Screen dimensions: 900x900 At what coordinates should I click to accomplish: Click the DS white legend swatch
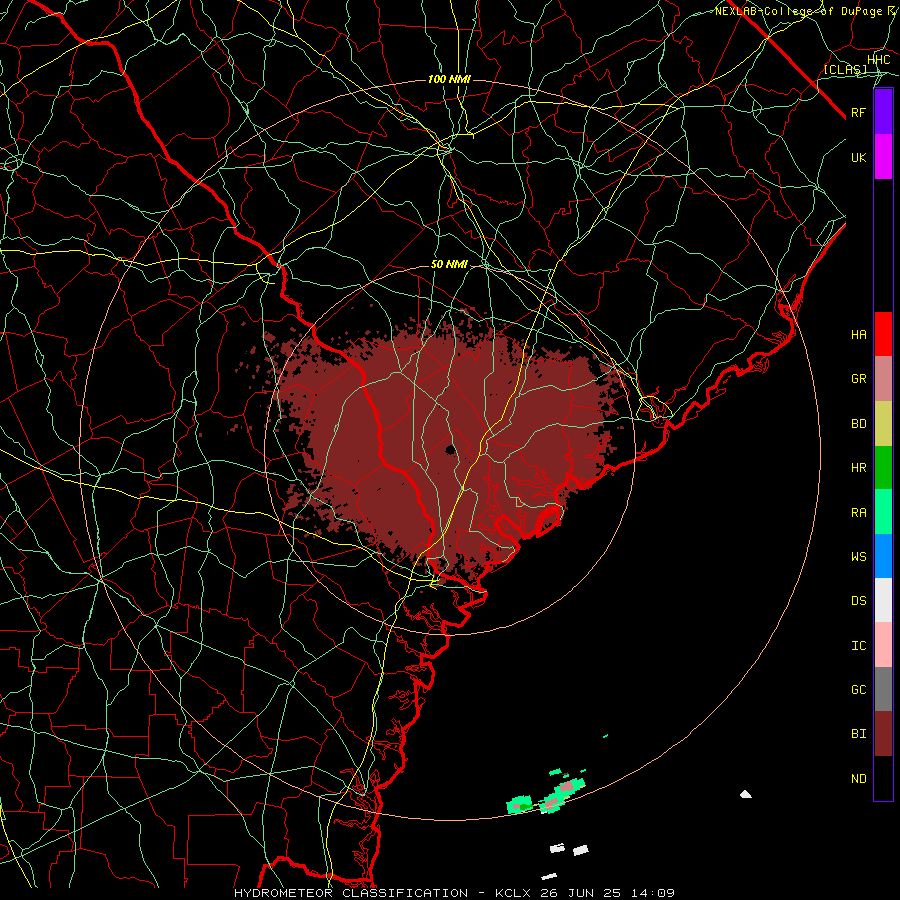[x=883, y=600]
